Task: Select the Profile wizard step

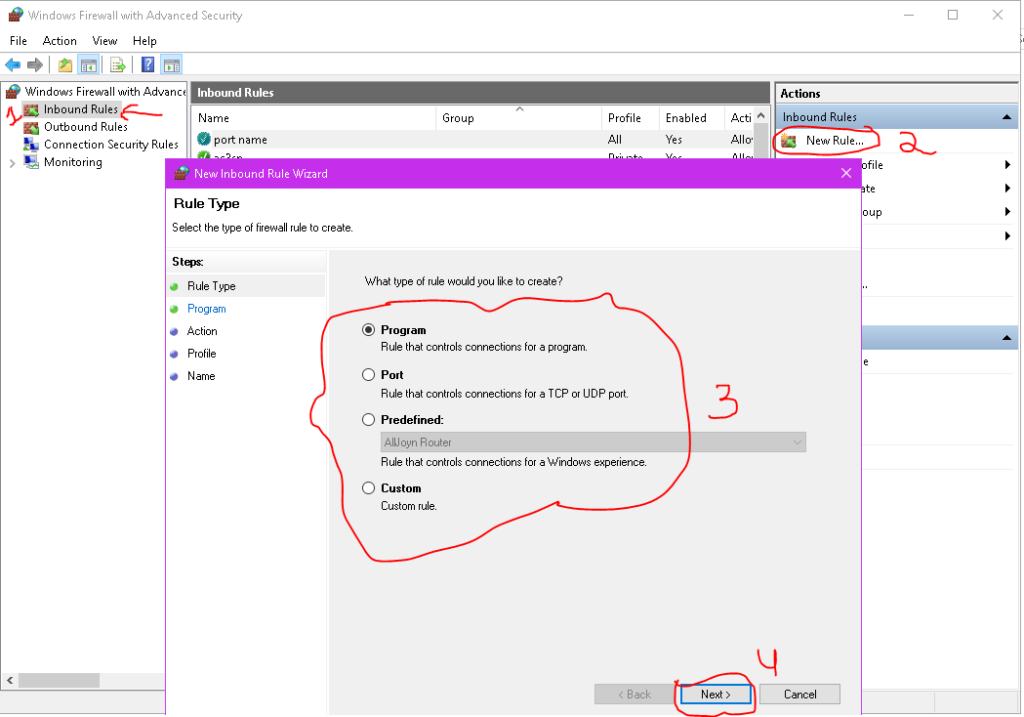Action: 201,353
